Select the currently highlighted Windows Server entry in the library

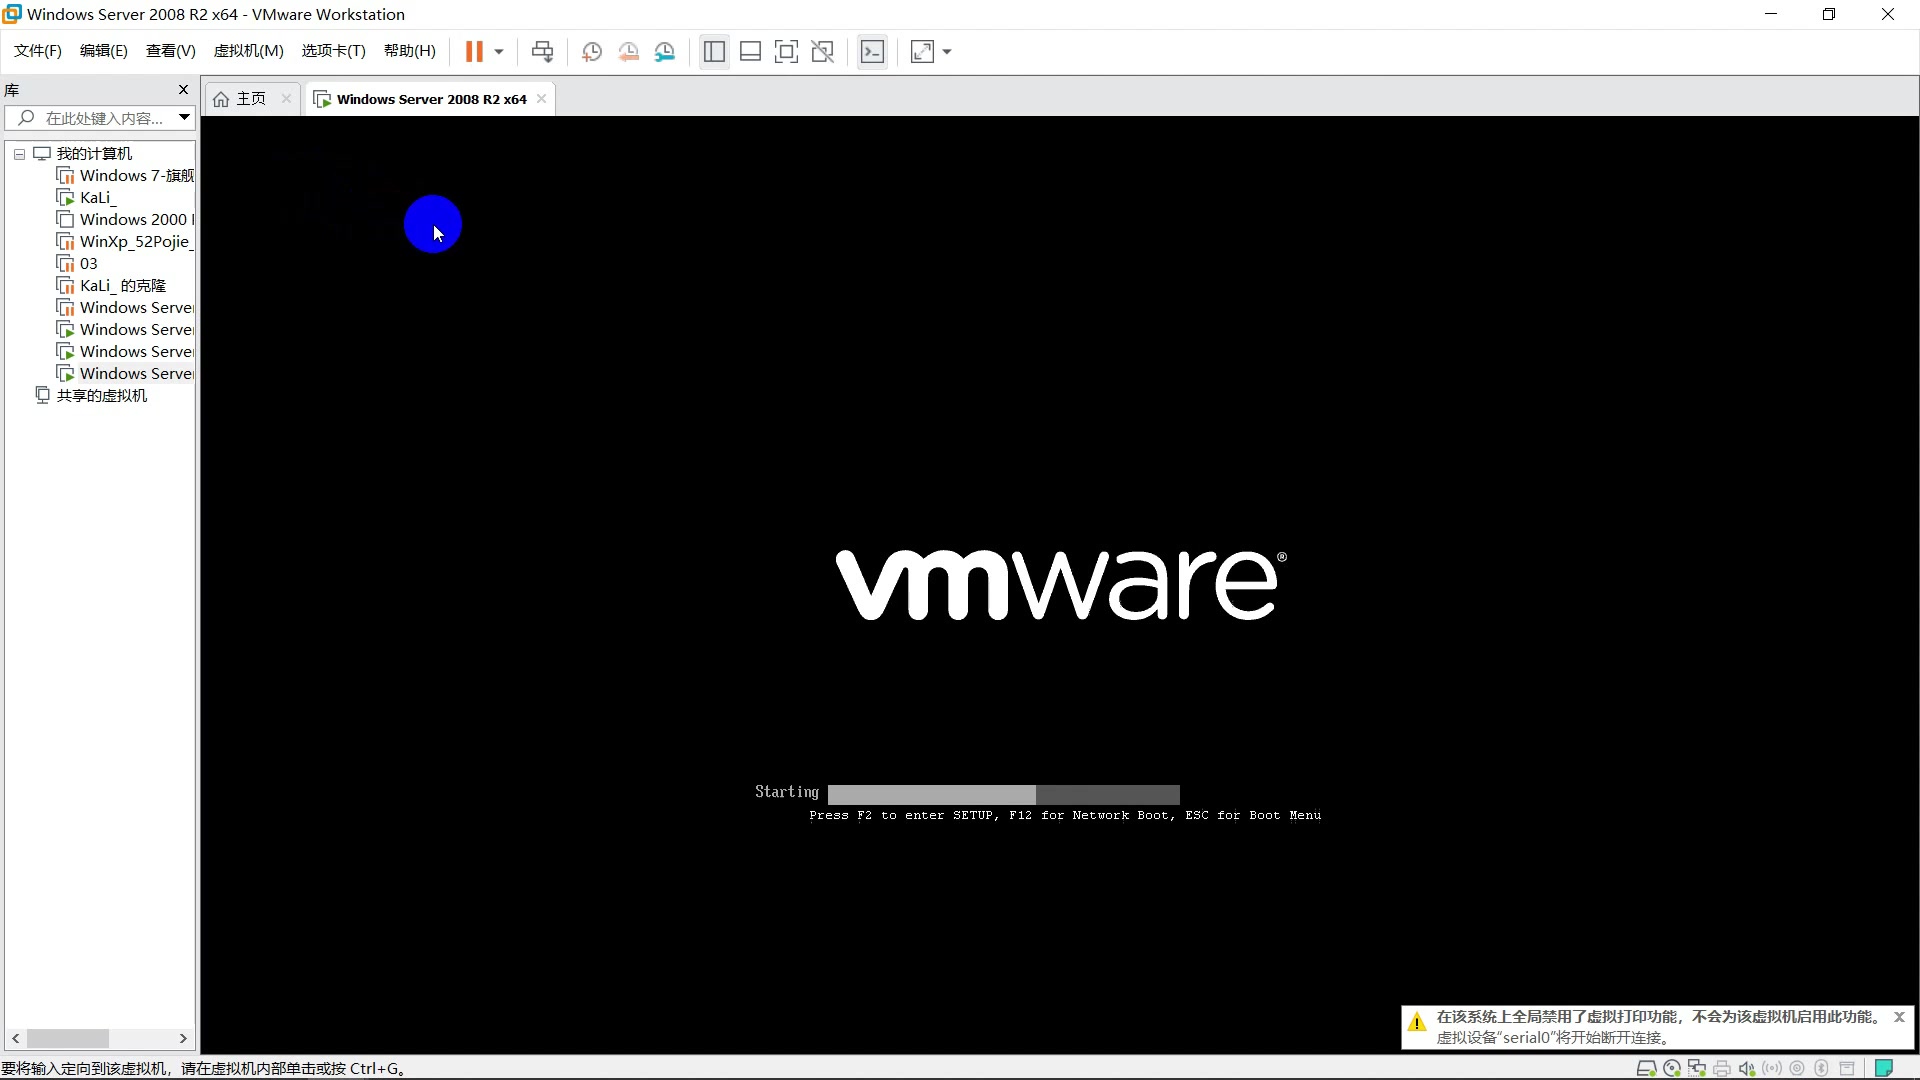126,374
